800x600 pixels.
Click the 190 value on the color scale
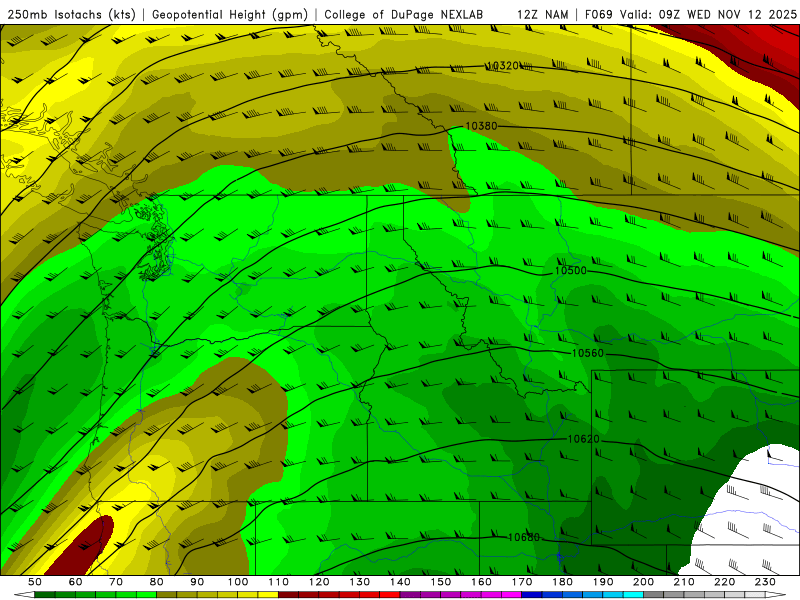click(603, 582)
